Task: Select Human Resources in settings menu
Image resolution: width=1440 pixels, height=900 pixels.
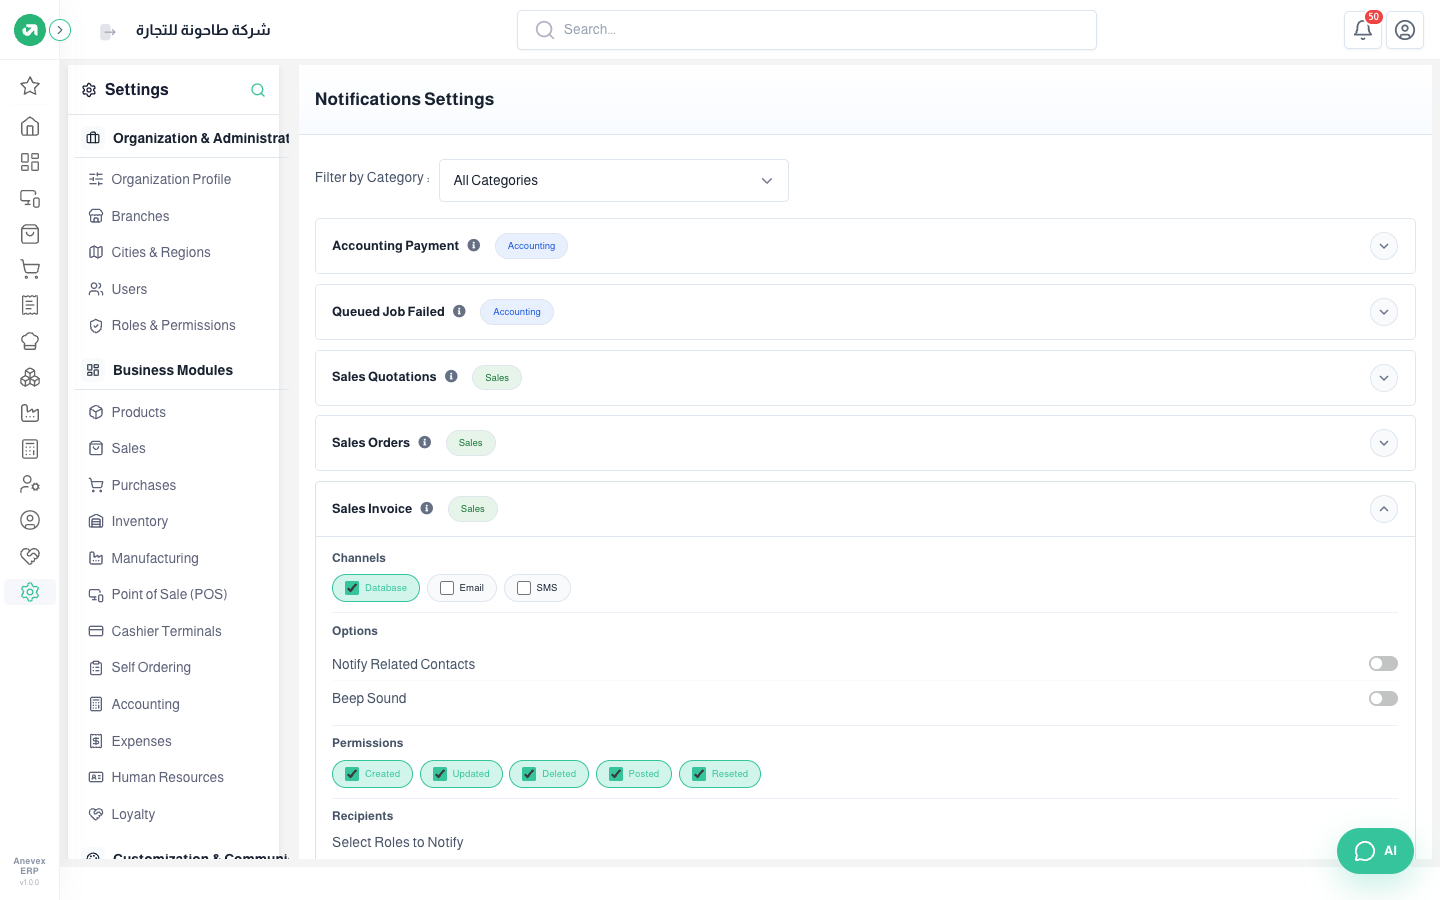Action: coord(167,777)
